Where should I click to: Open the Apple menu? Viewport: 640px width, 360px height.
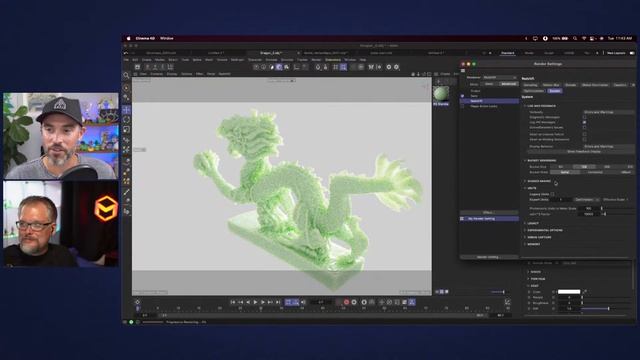129,38
